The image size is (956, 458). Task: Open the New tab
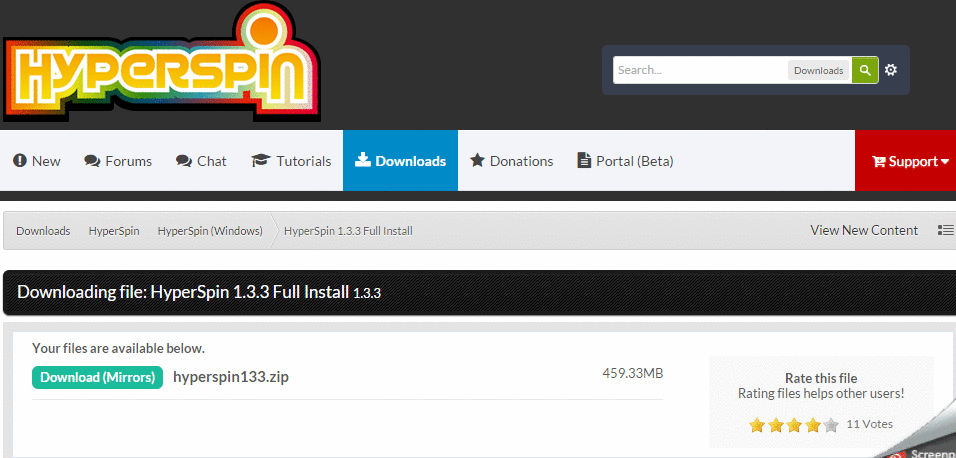tap(37, 161)
